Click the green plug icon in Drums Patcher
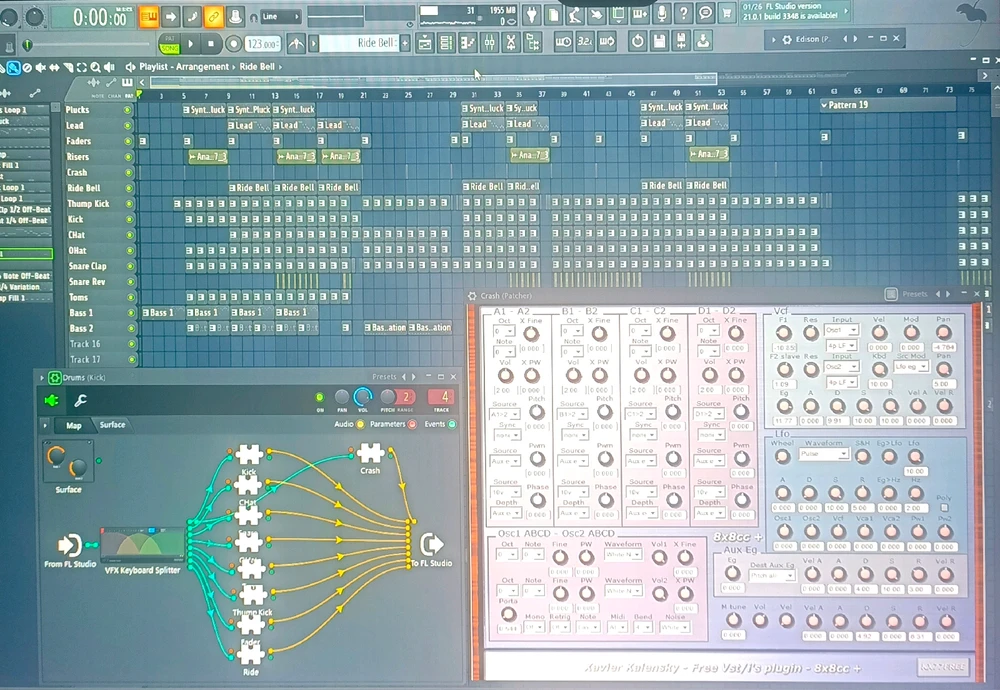This screenshot has width=1000, height=690. pyautogui.click(x=52, y=400)
